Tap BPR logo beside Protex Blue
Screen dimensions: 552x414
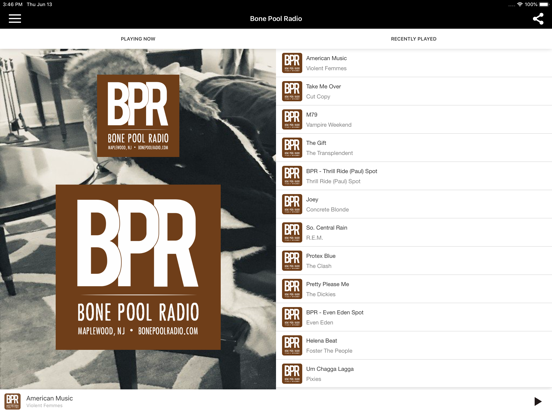(x=292, y=261)
